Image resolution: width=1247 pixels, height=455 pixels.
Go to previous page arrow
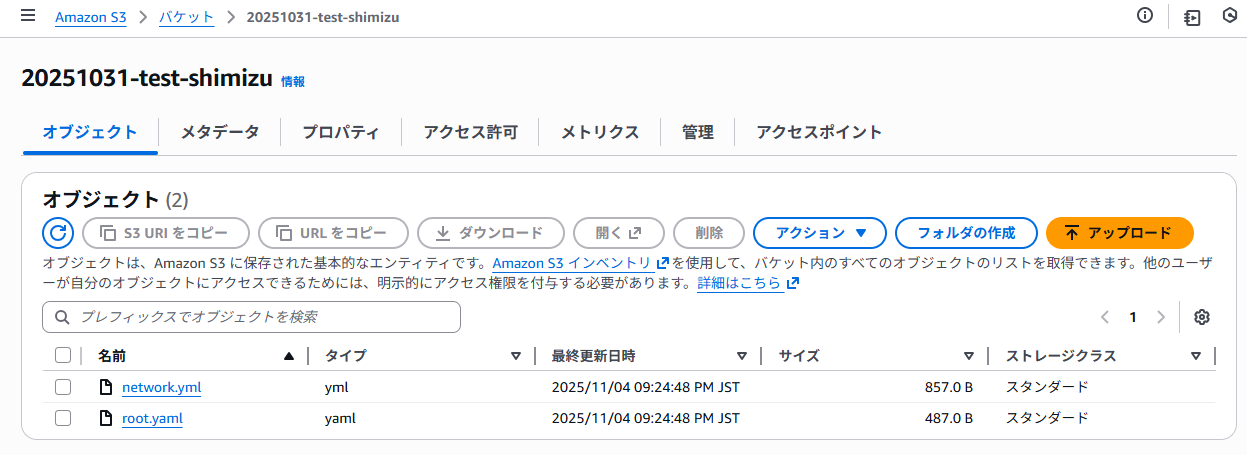pyautogui.click(x=1105, y=317)
